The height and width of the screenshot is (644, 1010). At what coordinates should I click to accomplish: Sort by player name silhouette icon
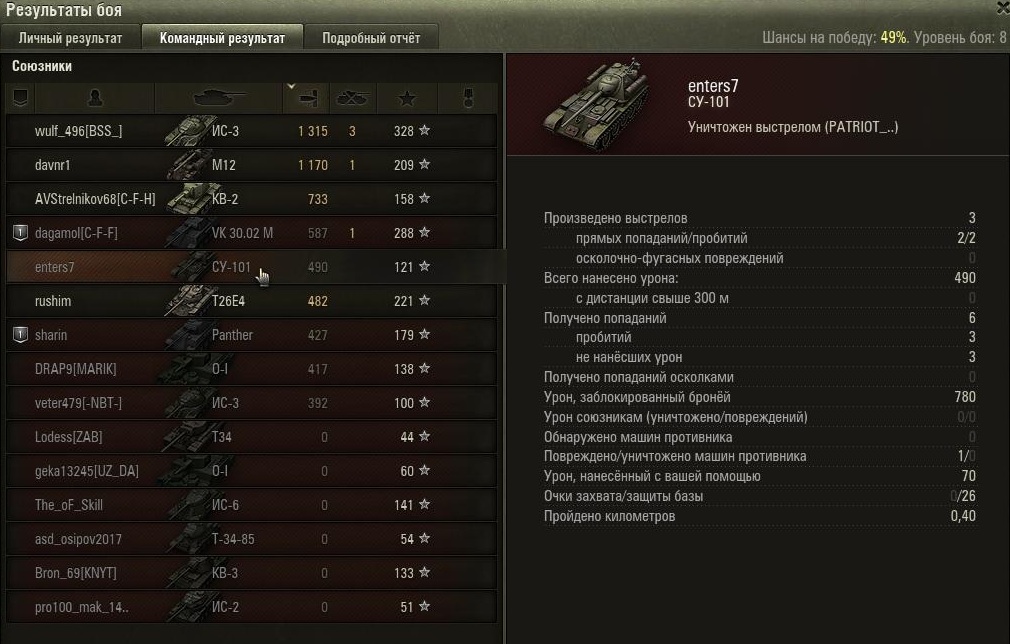95,98
